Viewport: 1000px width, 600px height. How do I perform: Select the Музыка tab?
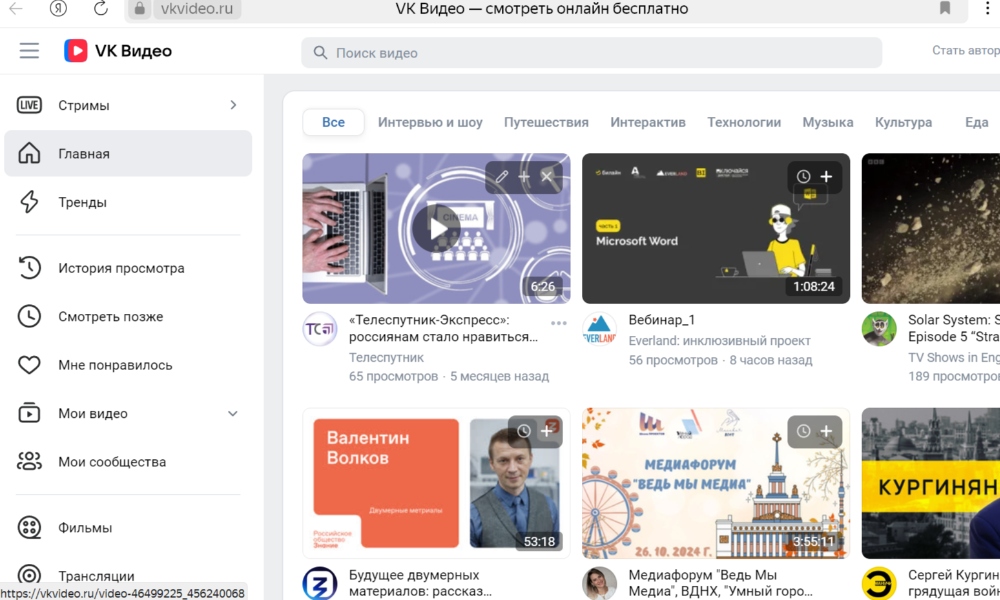click(x=828, y=122)
